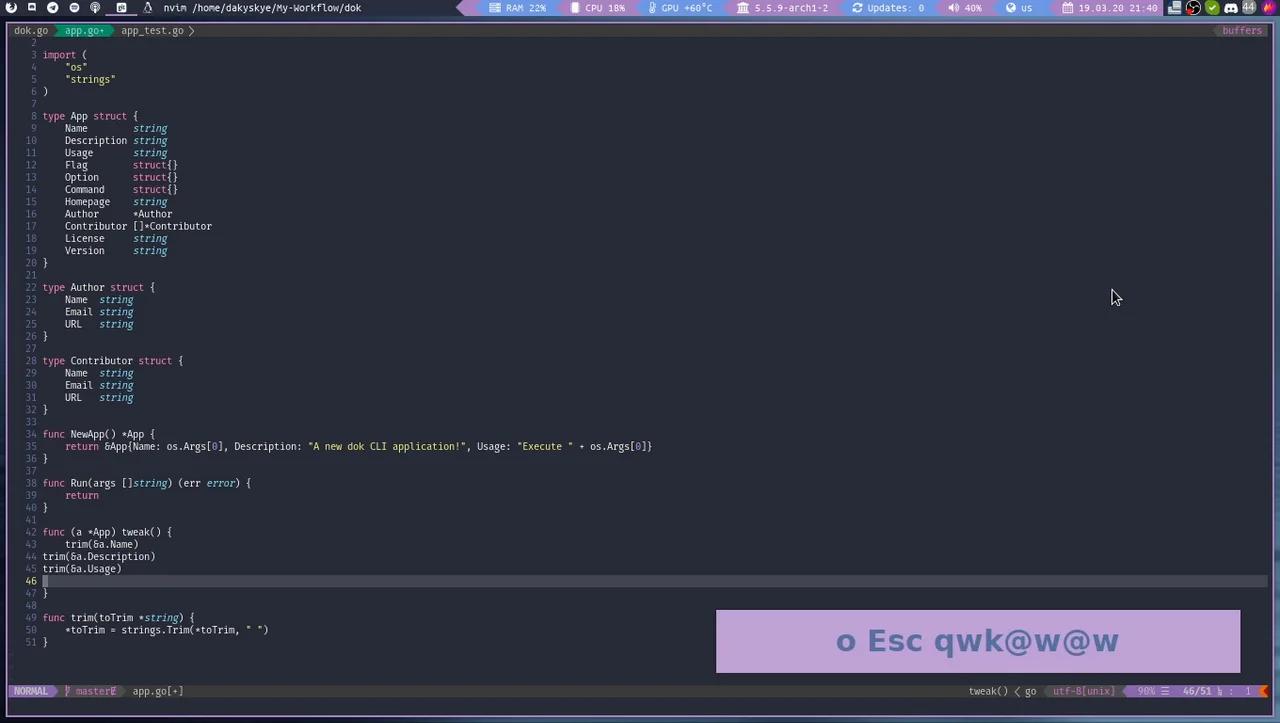Viewport: 1280px width, 723px height.
Task: Click the green checkmark tray icon
Action: pyautogui.click(x=1212, y=8)
